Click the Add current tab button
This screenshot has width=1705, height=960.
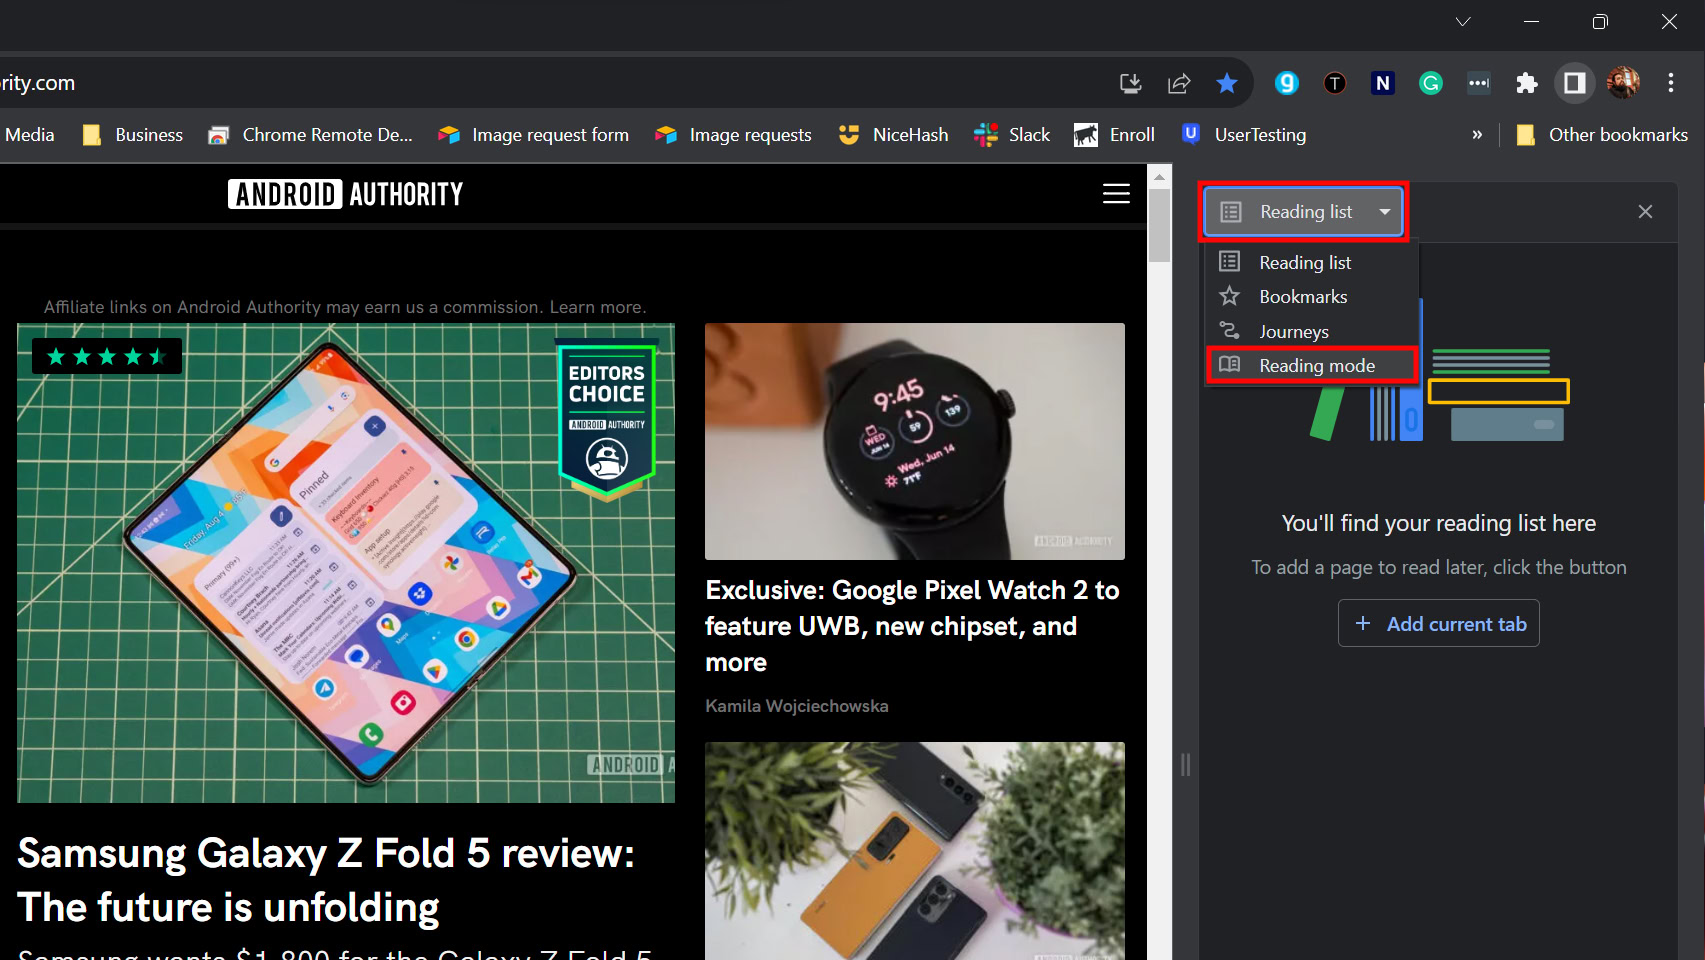1438,624
